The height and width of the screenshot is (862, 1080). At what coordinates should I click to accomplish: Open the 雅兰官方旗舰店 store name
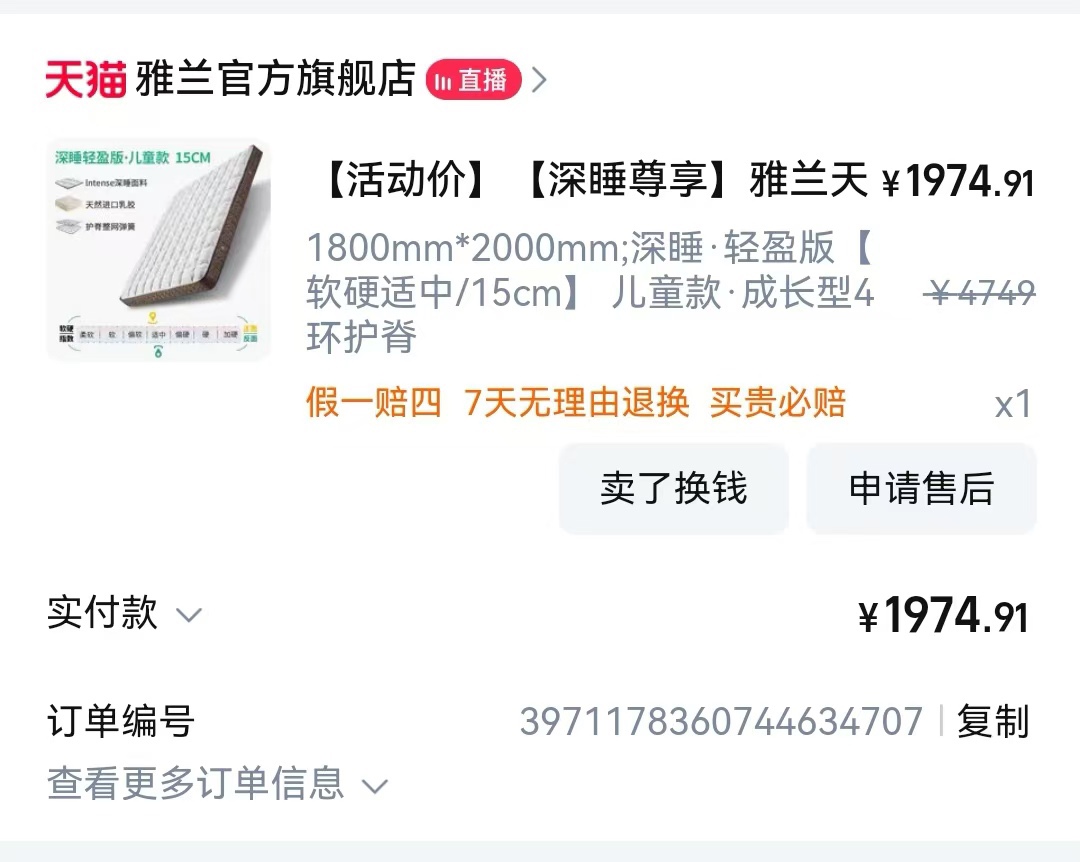click(x=276, y=79)
